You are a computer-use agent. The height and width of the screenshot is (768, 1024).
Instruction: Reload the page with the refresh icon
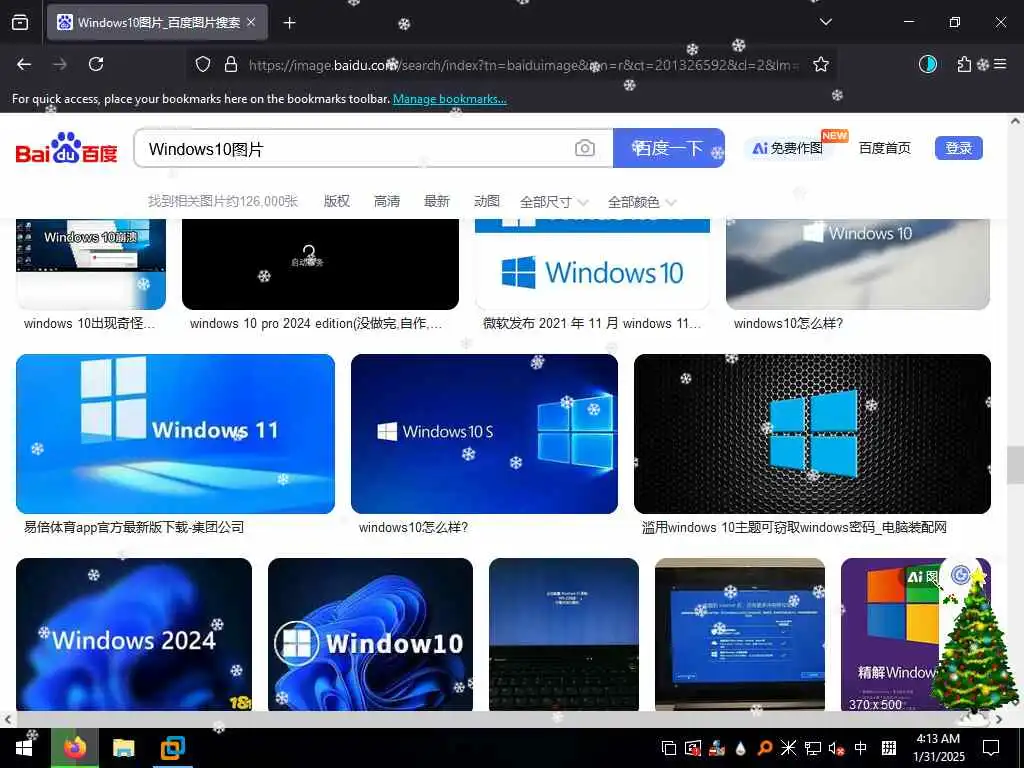[96, 64]
